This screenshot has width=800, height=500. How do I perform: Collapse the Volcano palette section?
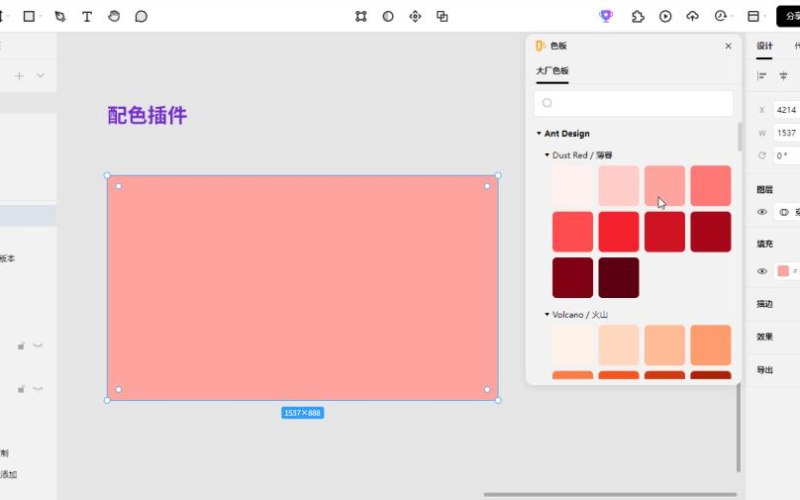pos(547,314)
